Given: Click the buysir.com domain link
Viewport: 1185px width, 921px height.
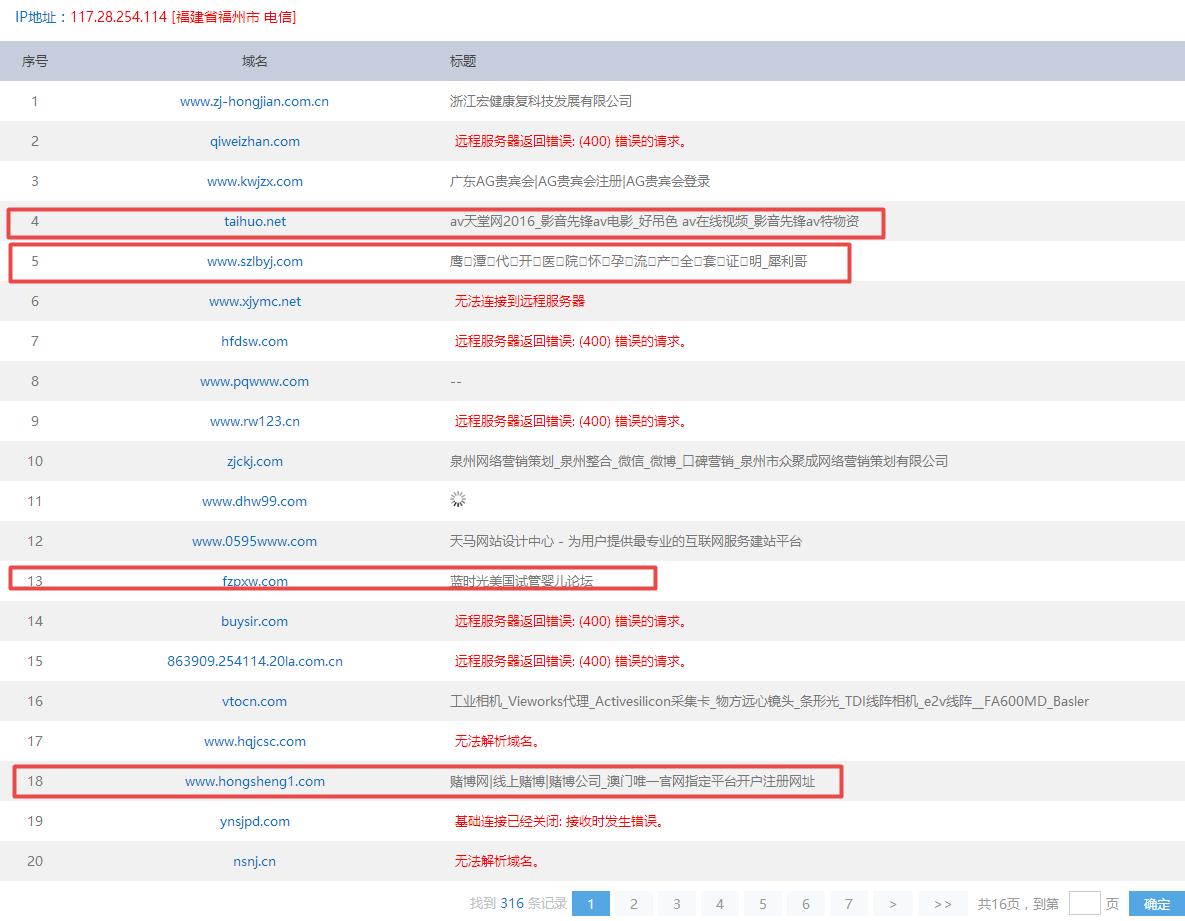Looking at the screenshot, I should pos(254,621).
